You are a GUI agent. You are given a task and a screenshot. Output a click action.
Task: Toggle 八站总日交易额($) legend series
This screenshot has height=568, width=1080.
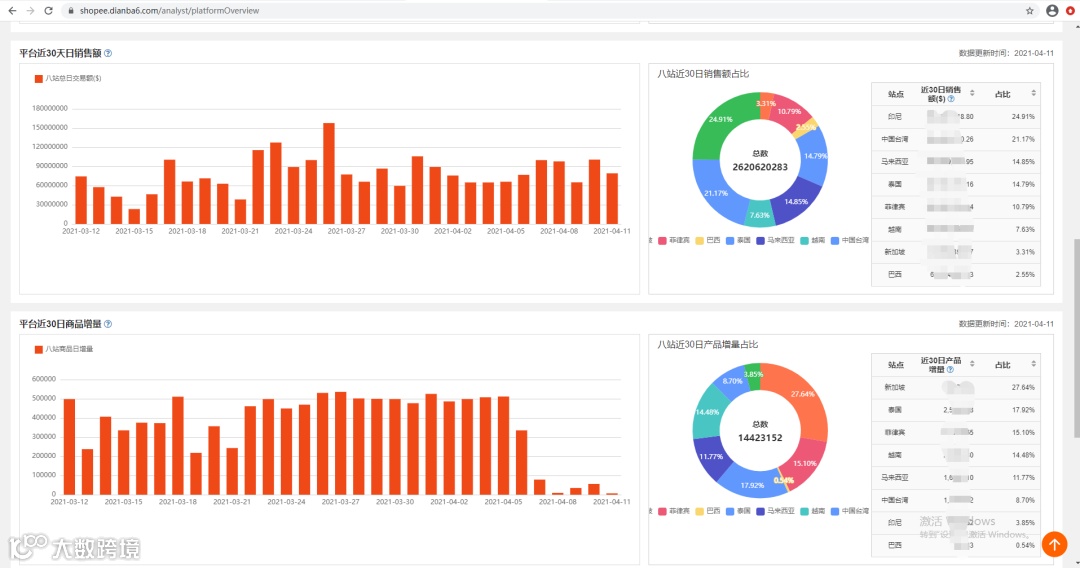pyautogui.click(x=68, y=78)
